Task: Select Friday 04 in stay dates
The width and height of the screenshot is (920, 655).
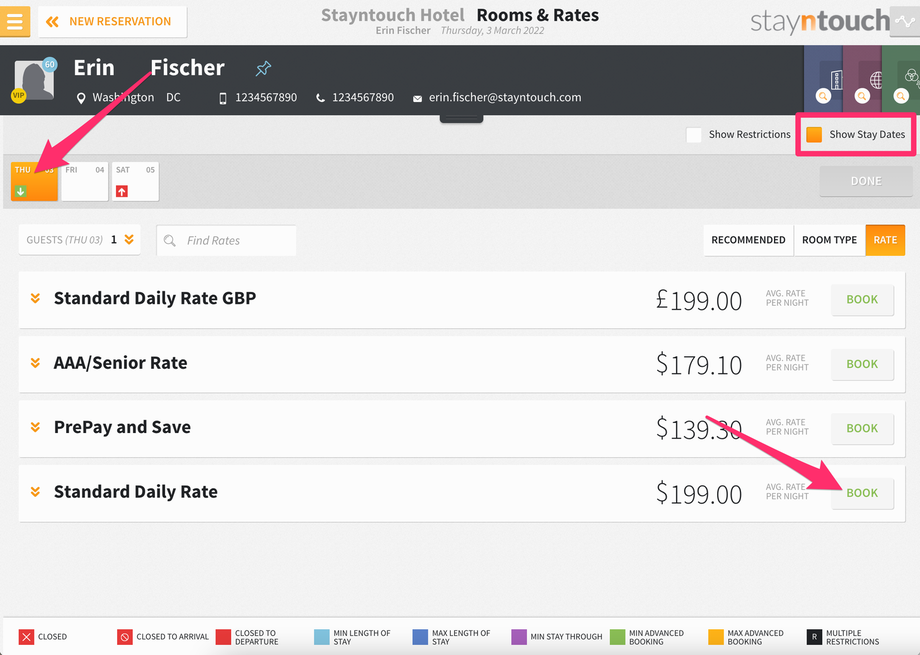Action: tap(84, 182)
